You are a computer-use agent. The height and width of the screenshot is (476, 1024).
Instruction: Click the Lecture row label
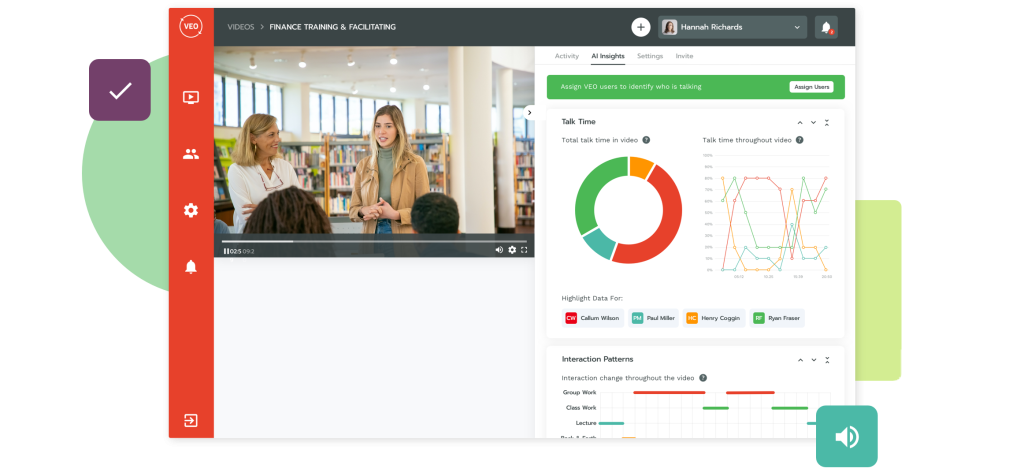pyautogui.click(x=586, y=423)
